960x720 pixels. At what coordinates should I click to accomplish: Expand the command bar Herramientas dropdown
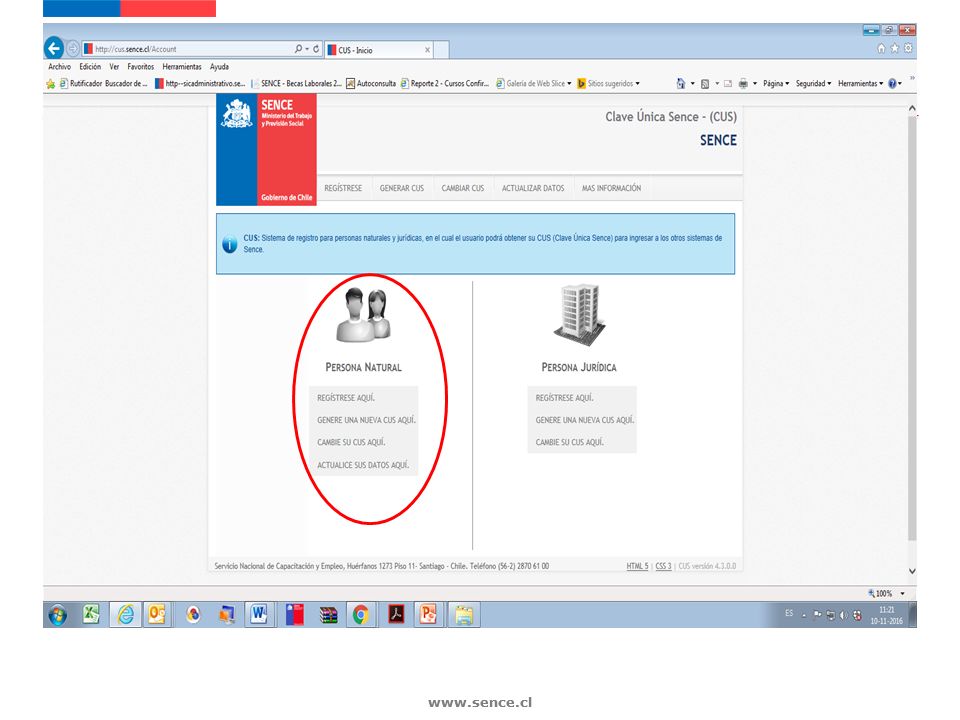click(x=860, y=84)
